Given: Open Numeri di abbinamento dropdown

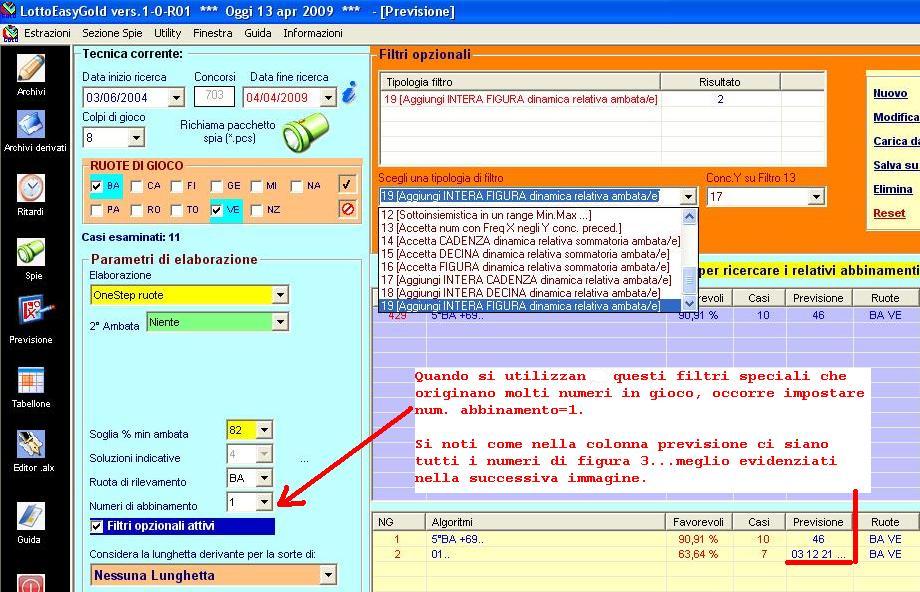Looking at the screenshot, I should (264, 502).
